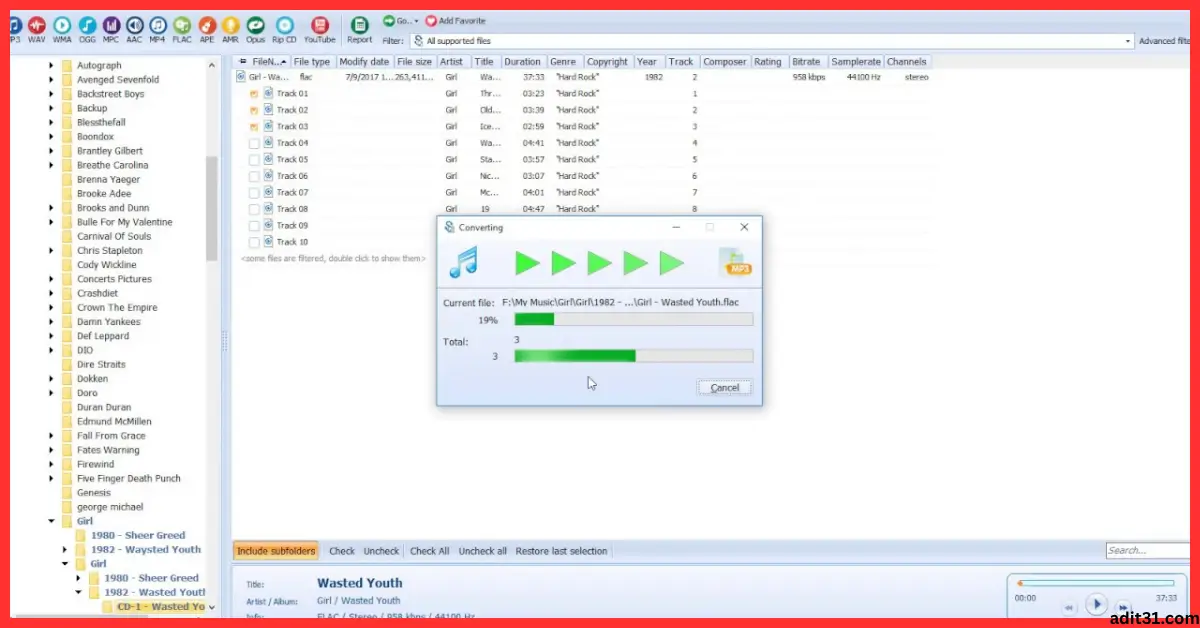Click the Uncheck all button

(483, 551)
